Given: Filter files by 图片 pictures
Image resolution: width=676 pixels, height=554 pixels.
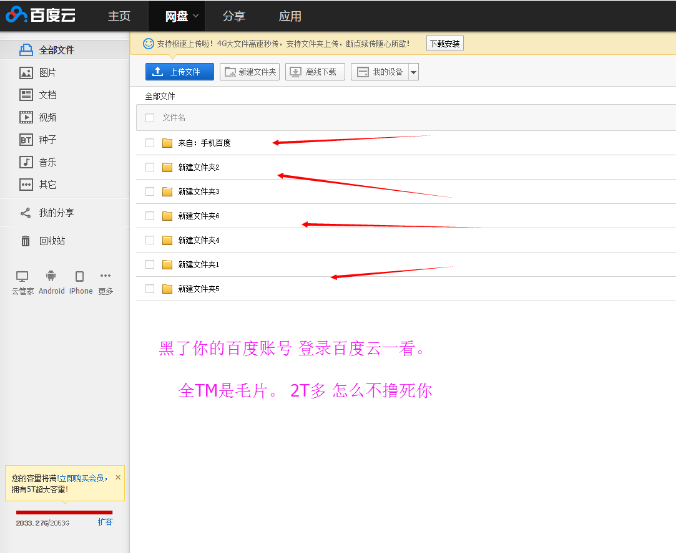Looking at the screenshot, I should click(x=47, y=72).
